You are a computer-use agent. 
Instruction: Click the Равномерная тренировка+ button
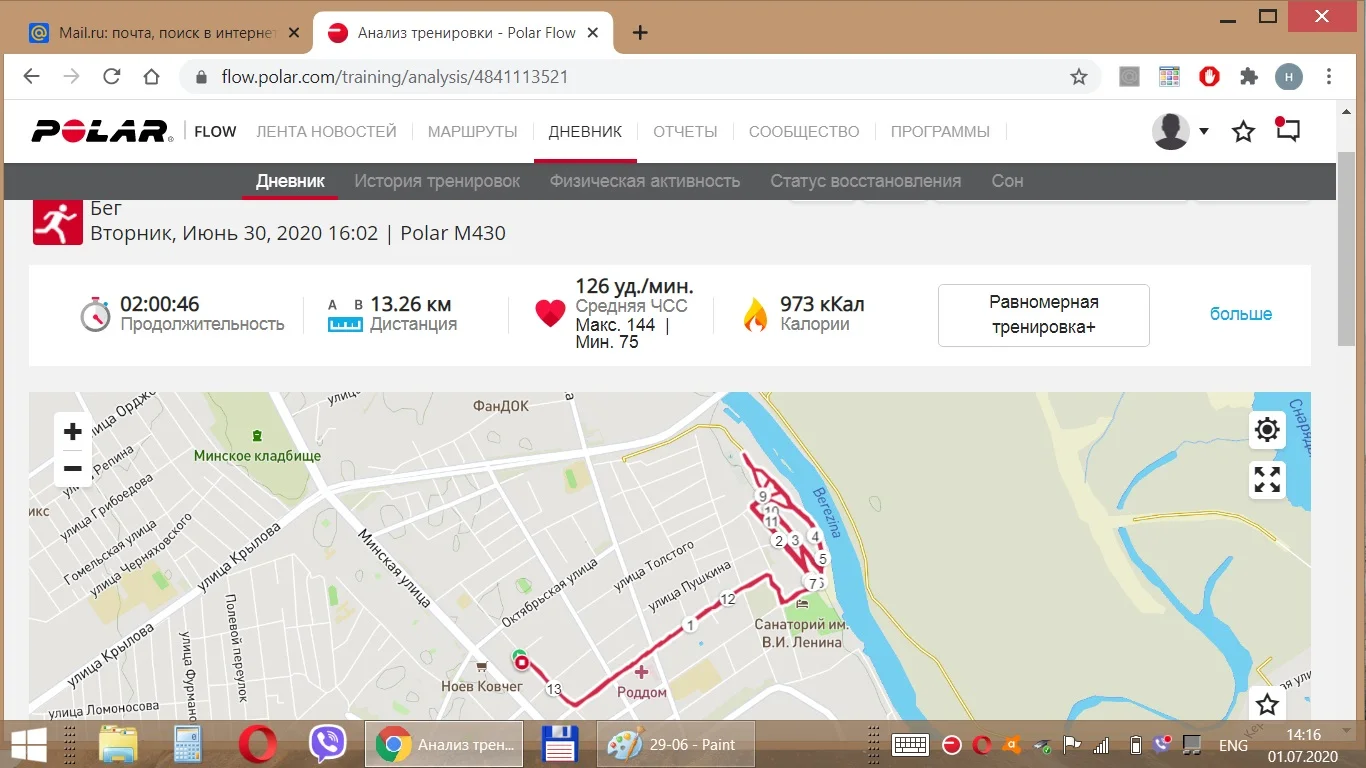[1044, 315]
